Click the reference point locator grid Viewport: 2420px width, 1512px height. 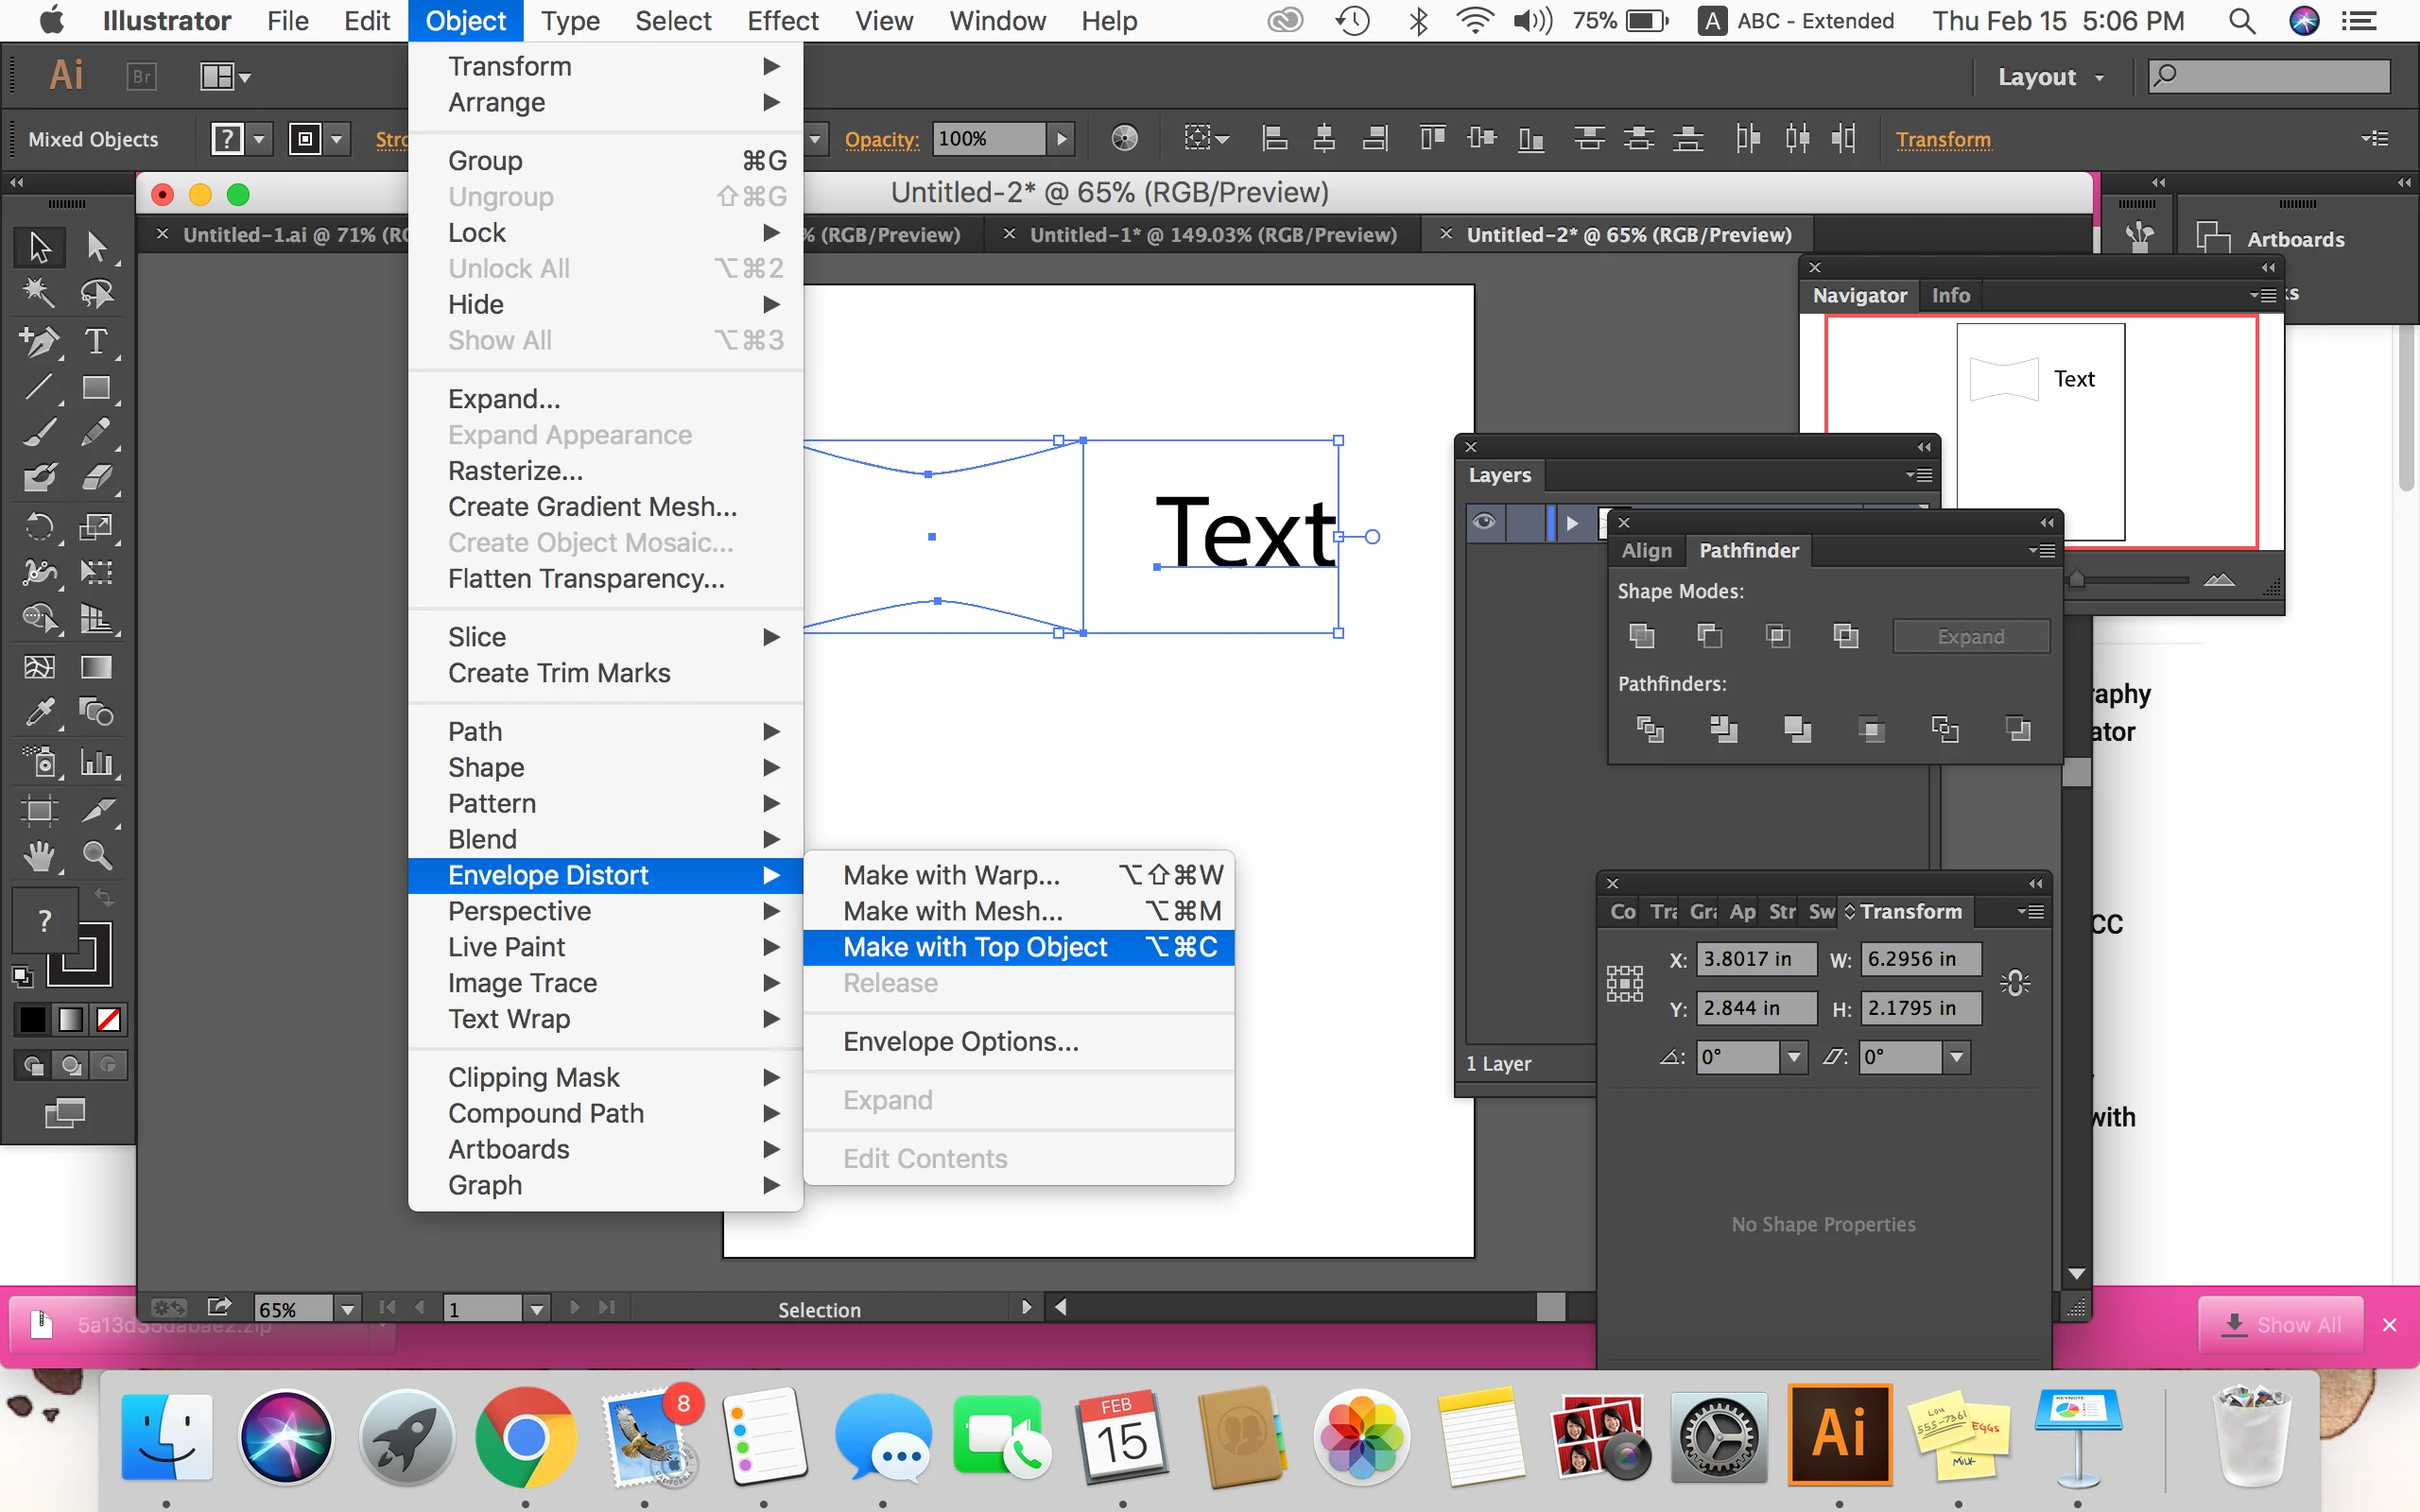[x=1625, y=983]
